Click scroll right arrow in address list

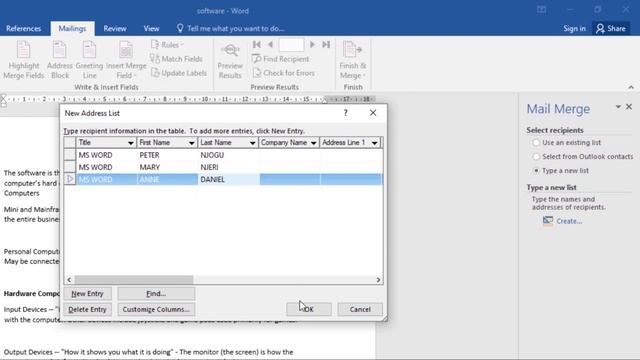(x=378, y=280)
